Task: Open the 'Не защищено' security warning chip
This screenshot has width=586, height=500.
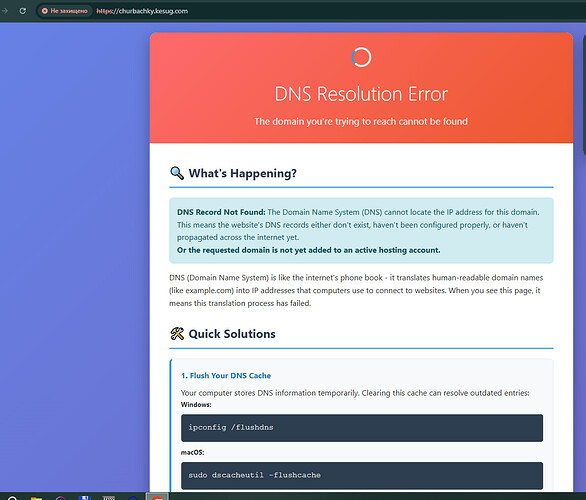Action: coord(65,11)
